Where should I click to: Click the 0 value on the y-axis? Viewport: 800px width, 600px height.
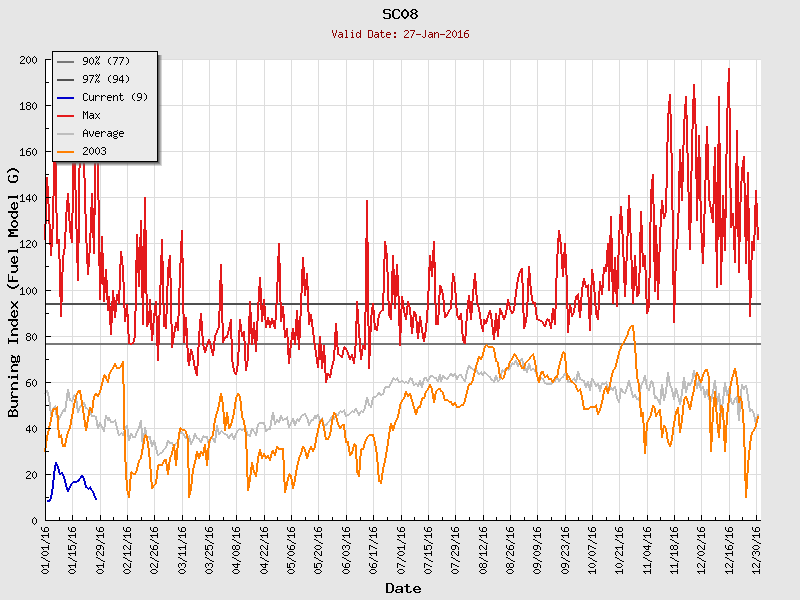point(34,521)
